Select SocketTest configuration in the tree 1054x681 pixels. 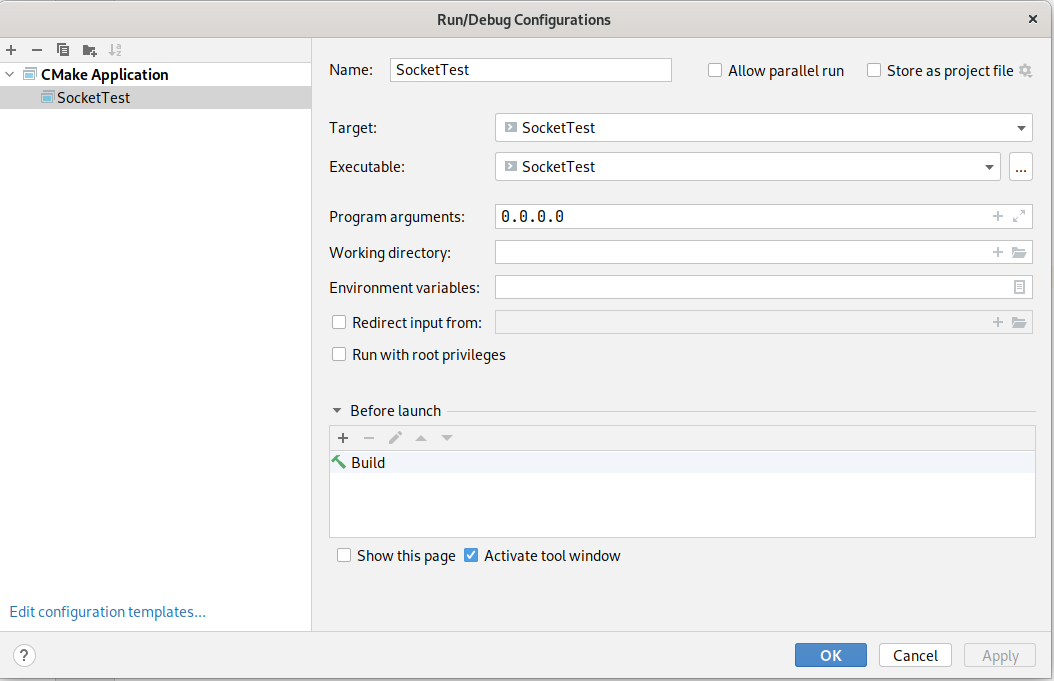93,98
